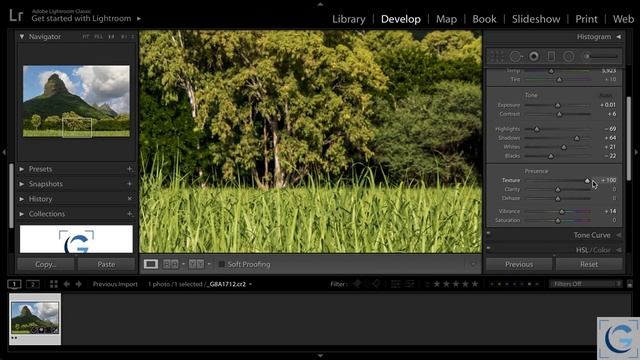Select the Spot Removal tool icon
Screen dimensions: 640x360
[516, 56]
